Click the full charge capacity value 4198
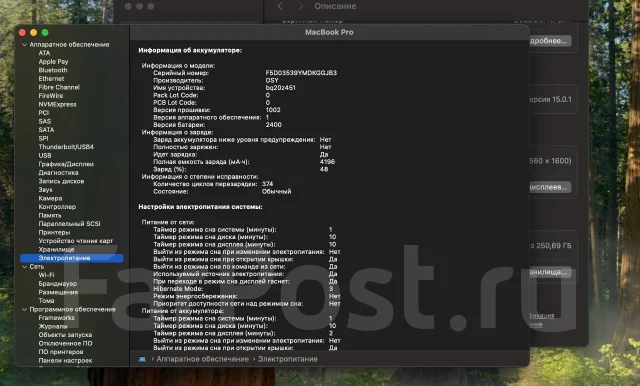 [327, 162]
